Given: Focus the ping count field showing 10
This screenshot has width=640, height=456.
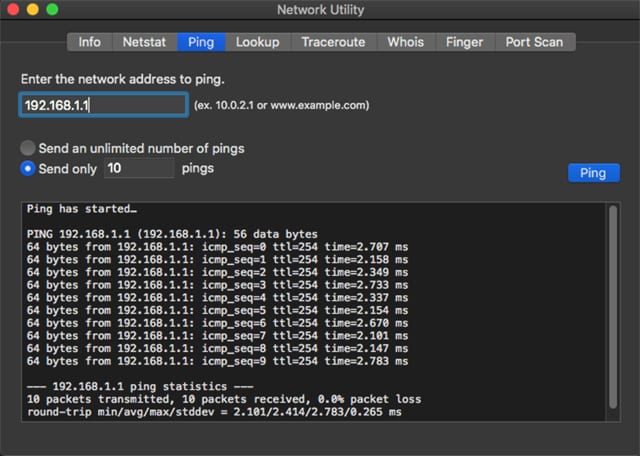Looking at the screenshot, I should click(139, 169).
